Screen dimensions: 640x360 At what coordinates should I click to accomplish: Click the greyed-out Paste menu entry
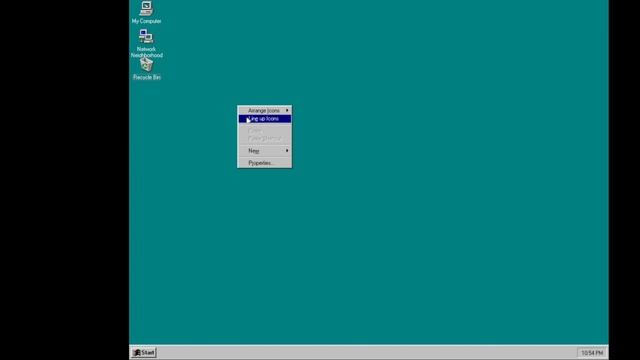tap(264, 131)
